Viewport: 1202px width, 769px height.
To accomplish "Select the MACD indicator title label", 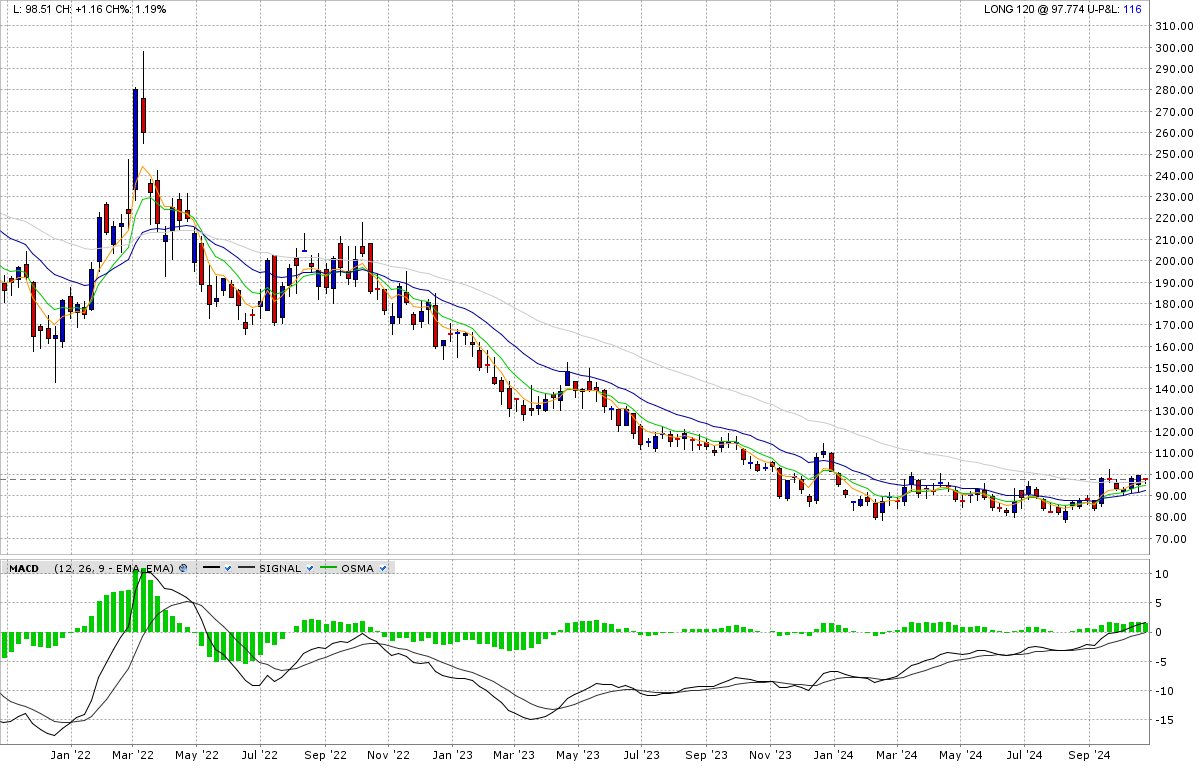I will [x=24, y=568].
